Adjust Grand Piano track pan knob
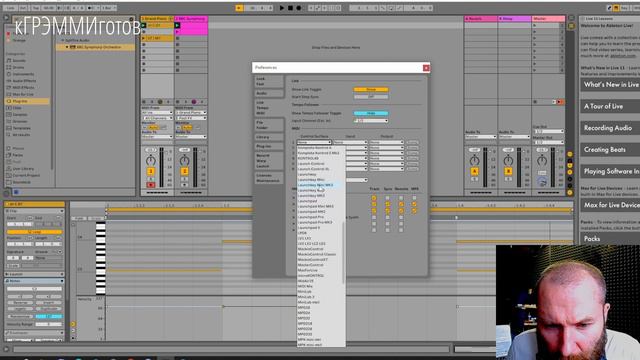 (151, 160)
